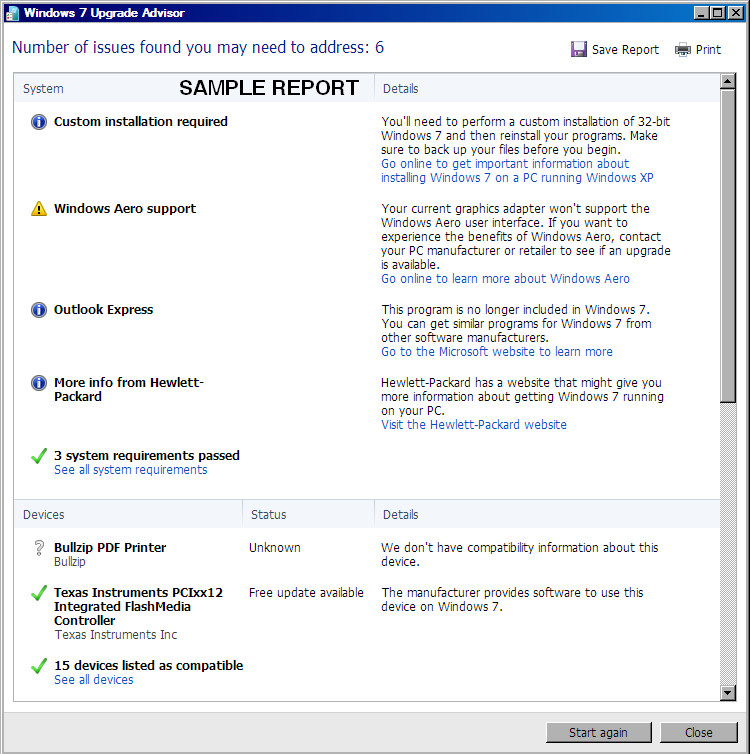Viewport: 750px width, 754px height.
Task: Open the See all devices link
Action: coord(94,680)
